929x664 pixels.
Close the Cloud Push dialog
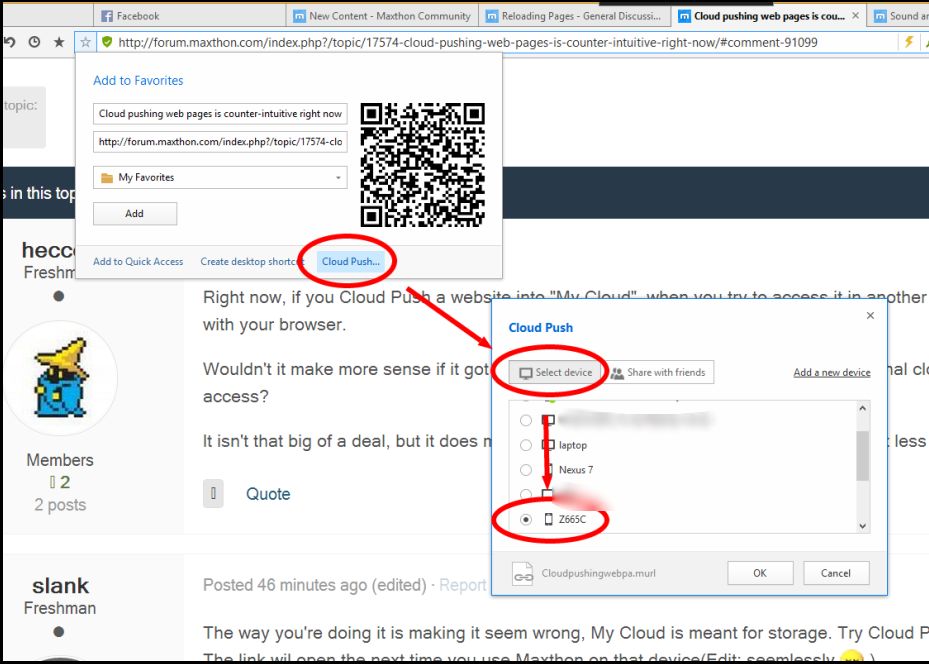point(870,315)
